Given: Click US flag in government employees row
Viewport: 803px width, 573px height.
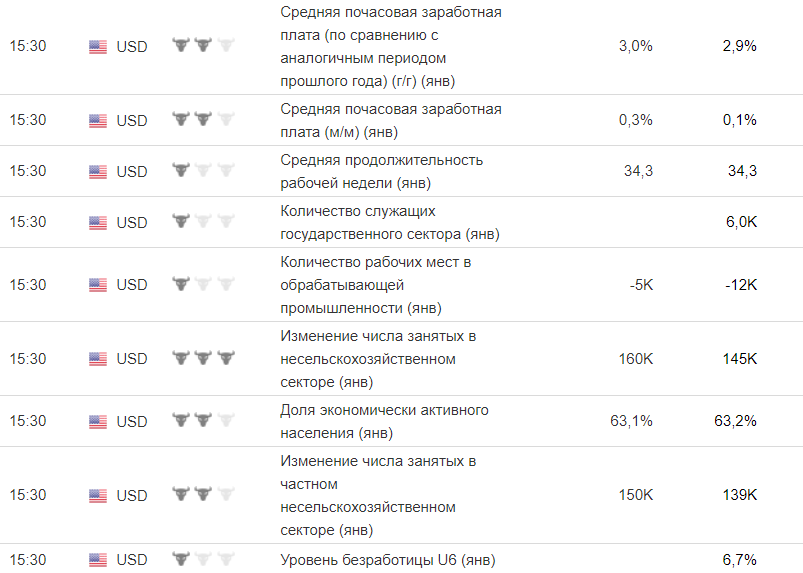Looking at the screenshot, I should click(x=97, y=222).
